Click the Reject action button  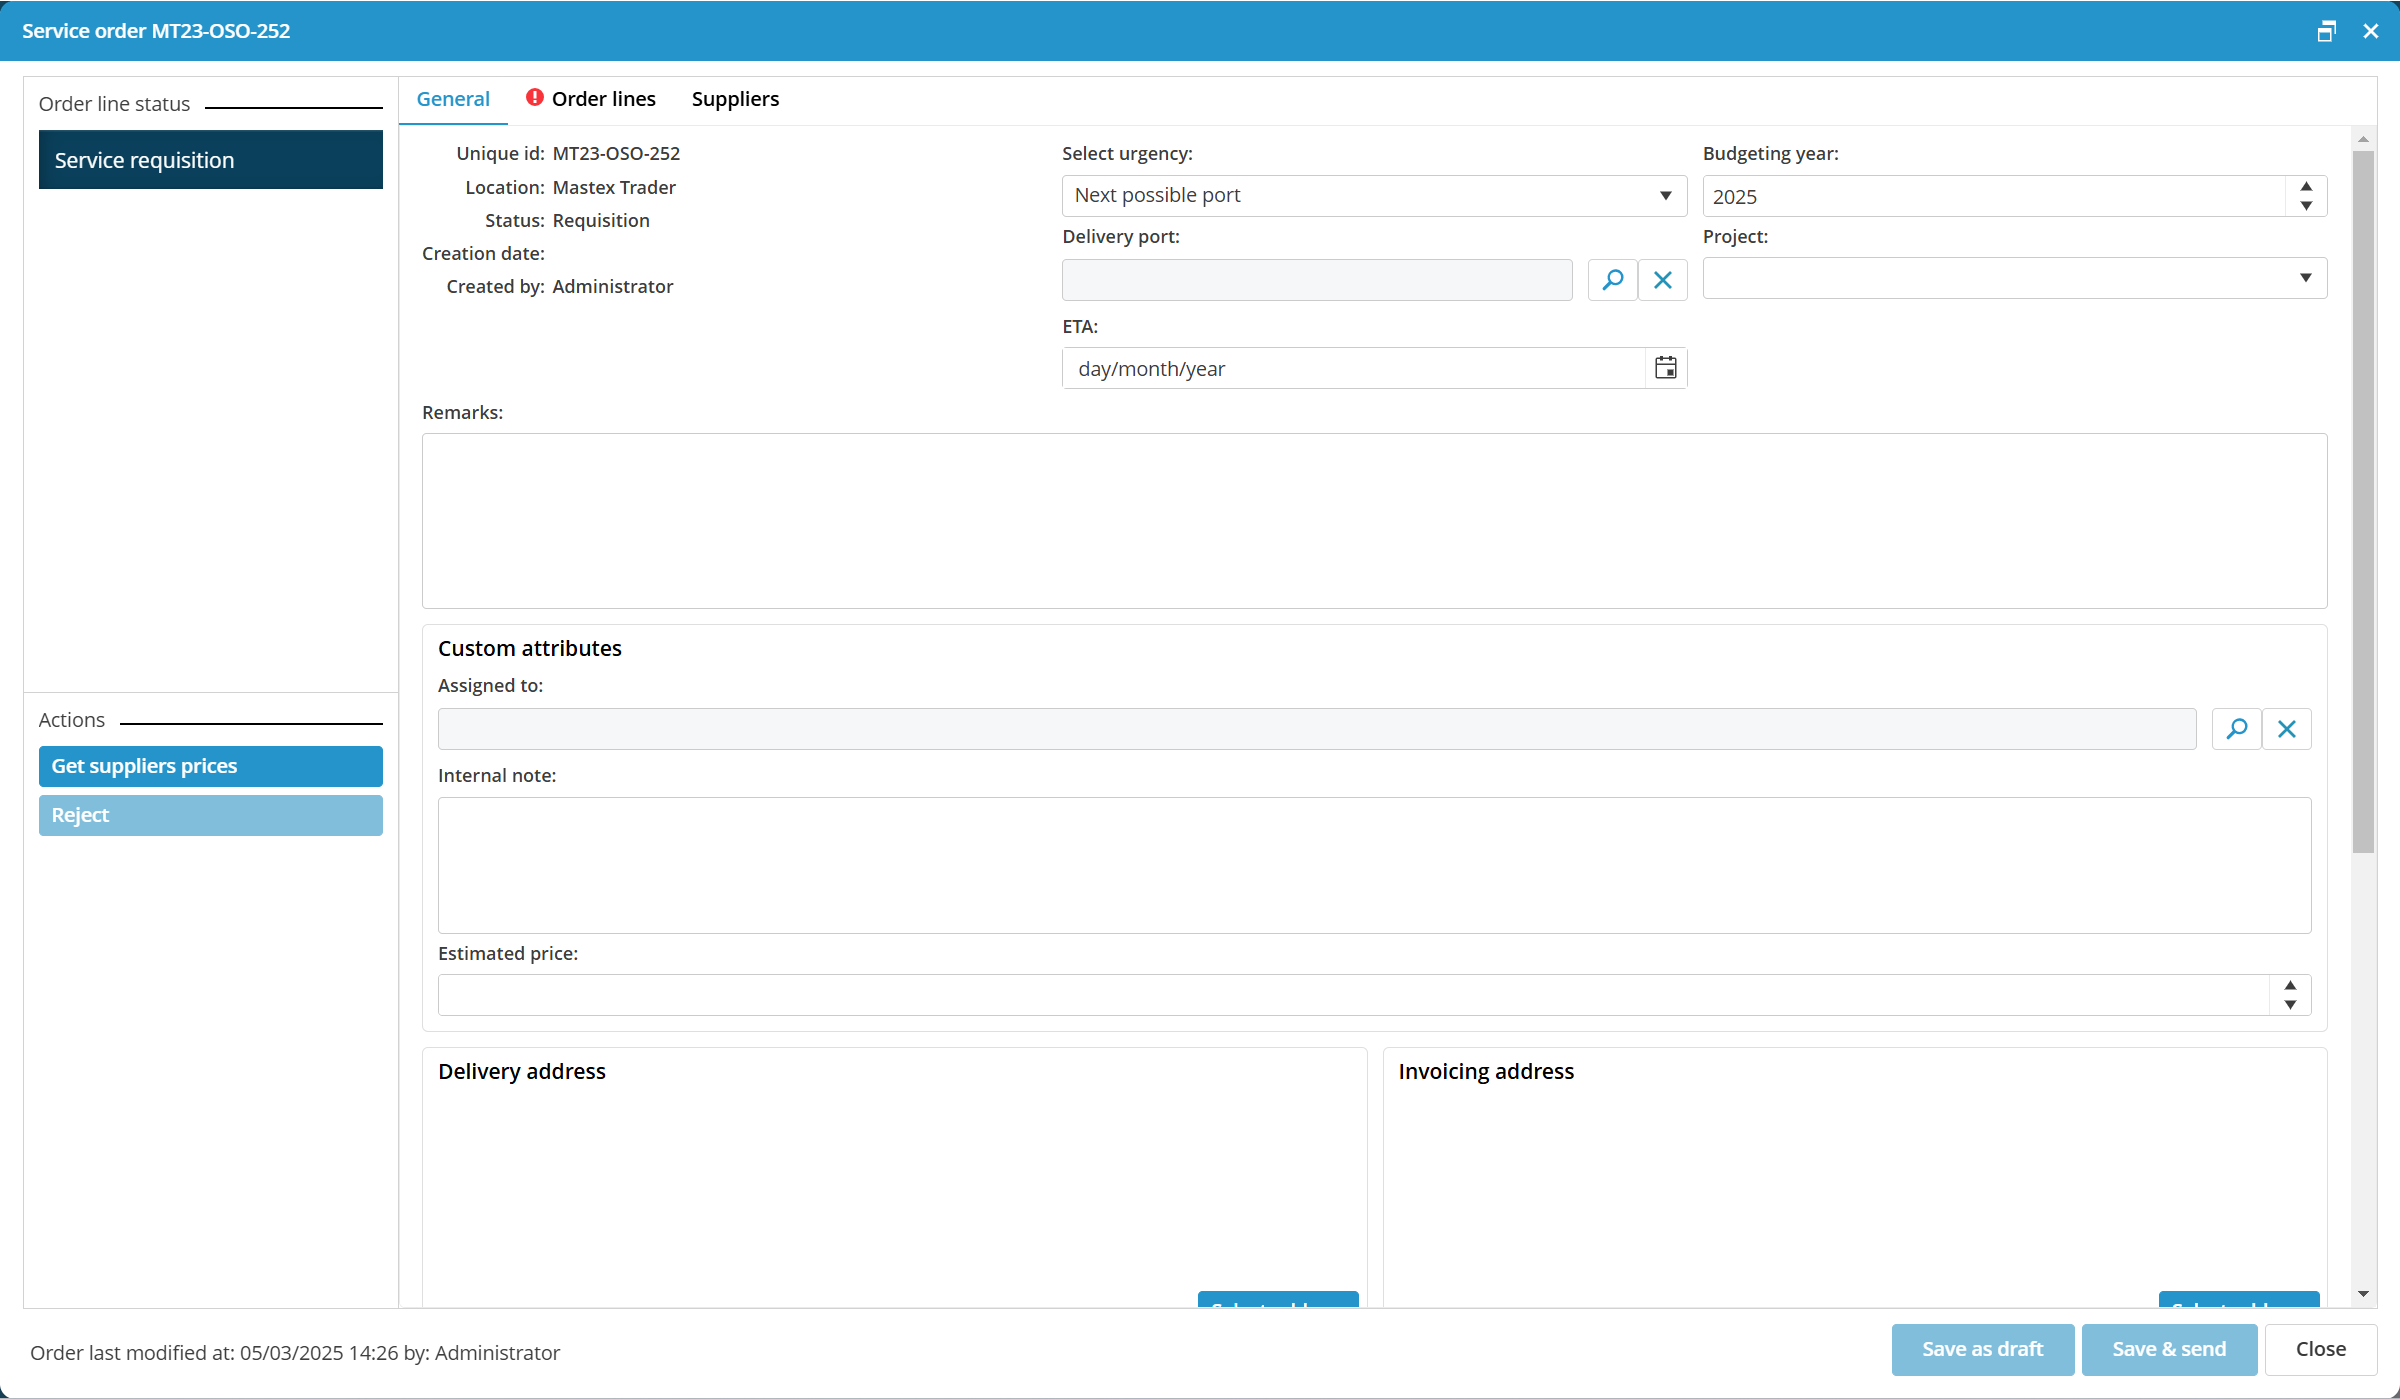[211, 815]
